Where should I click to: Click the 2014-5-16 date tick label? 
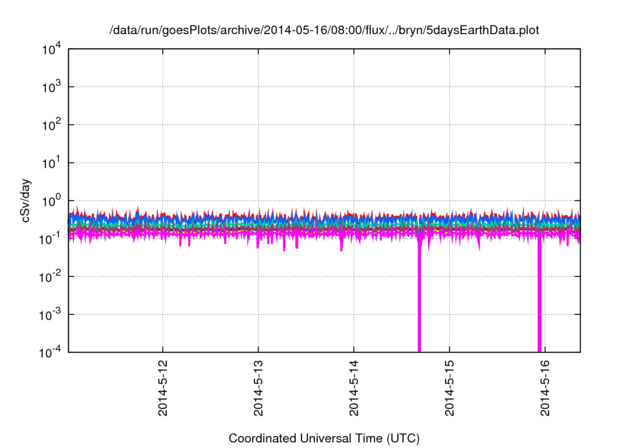coord(545,388)
